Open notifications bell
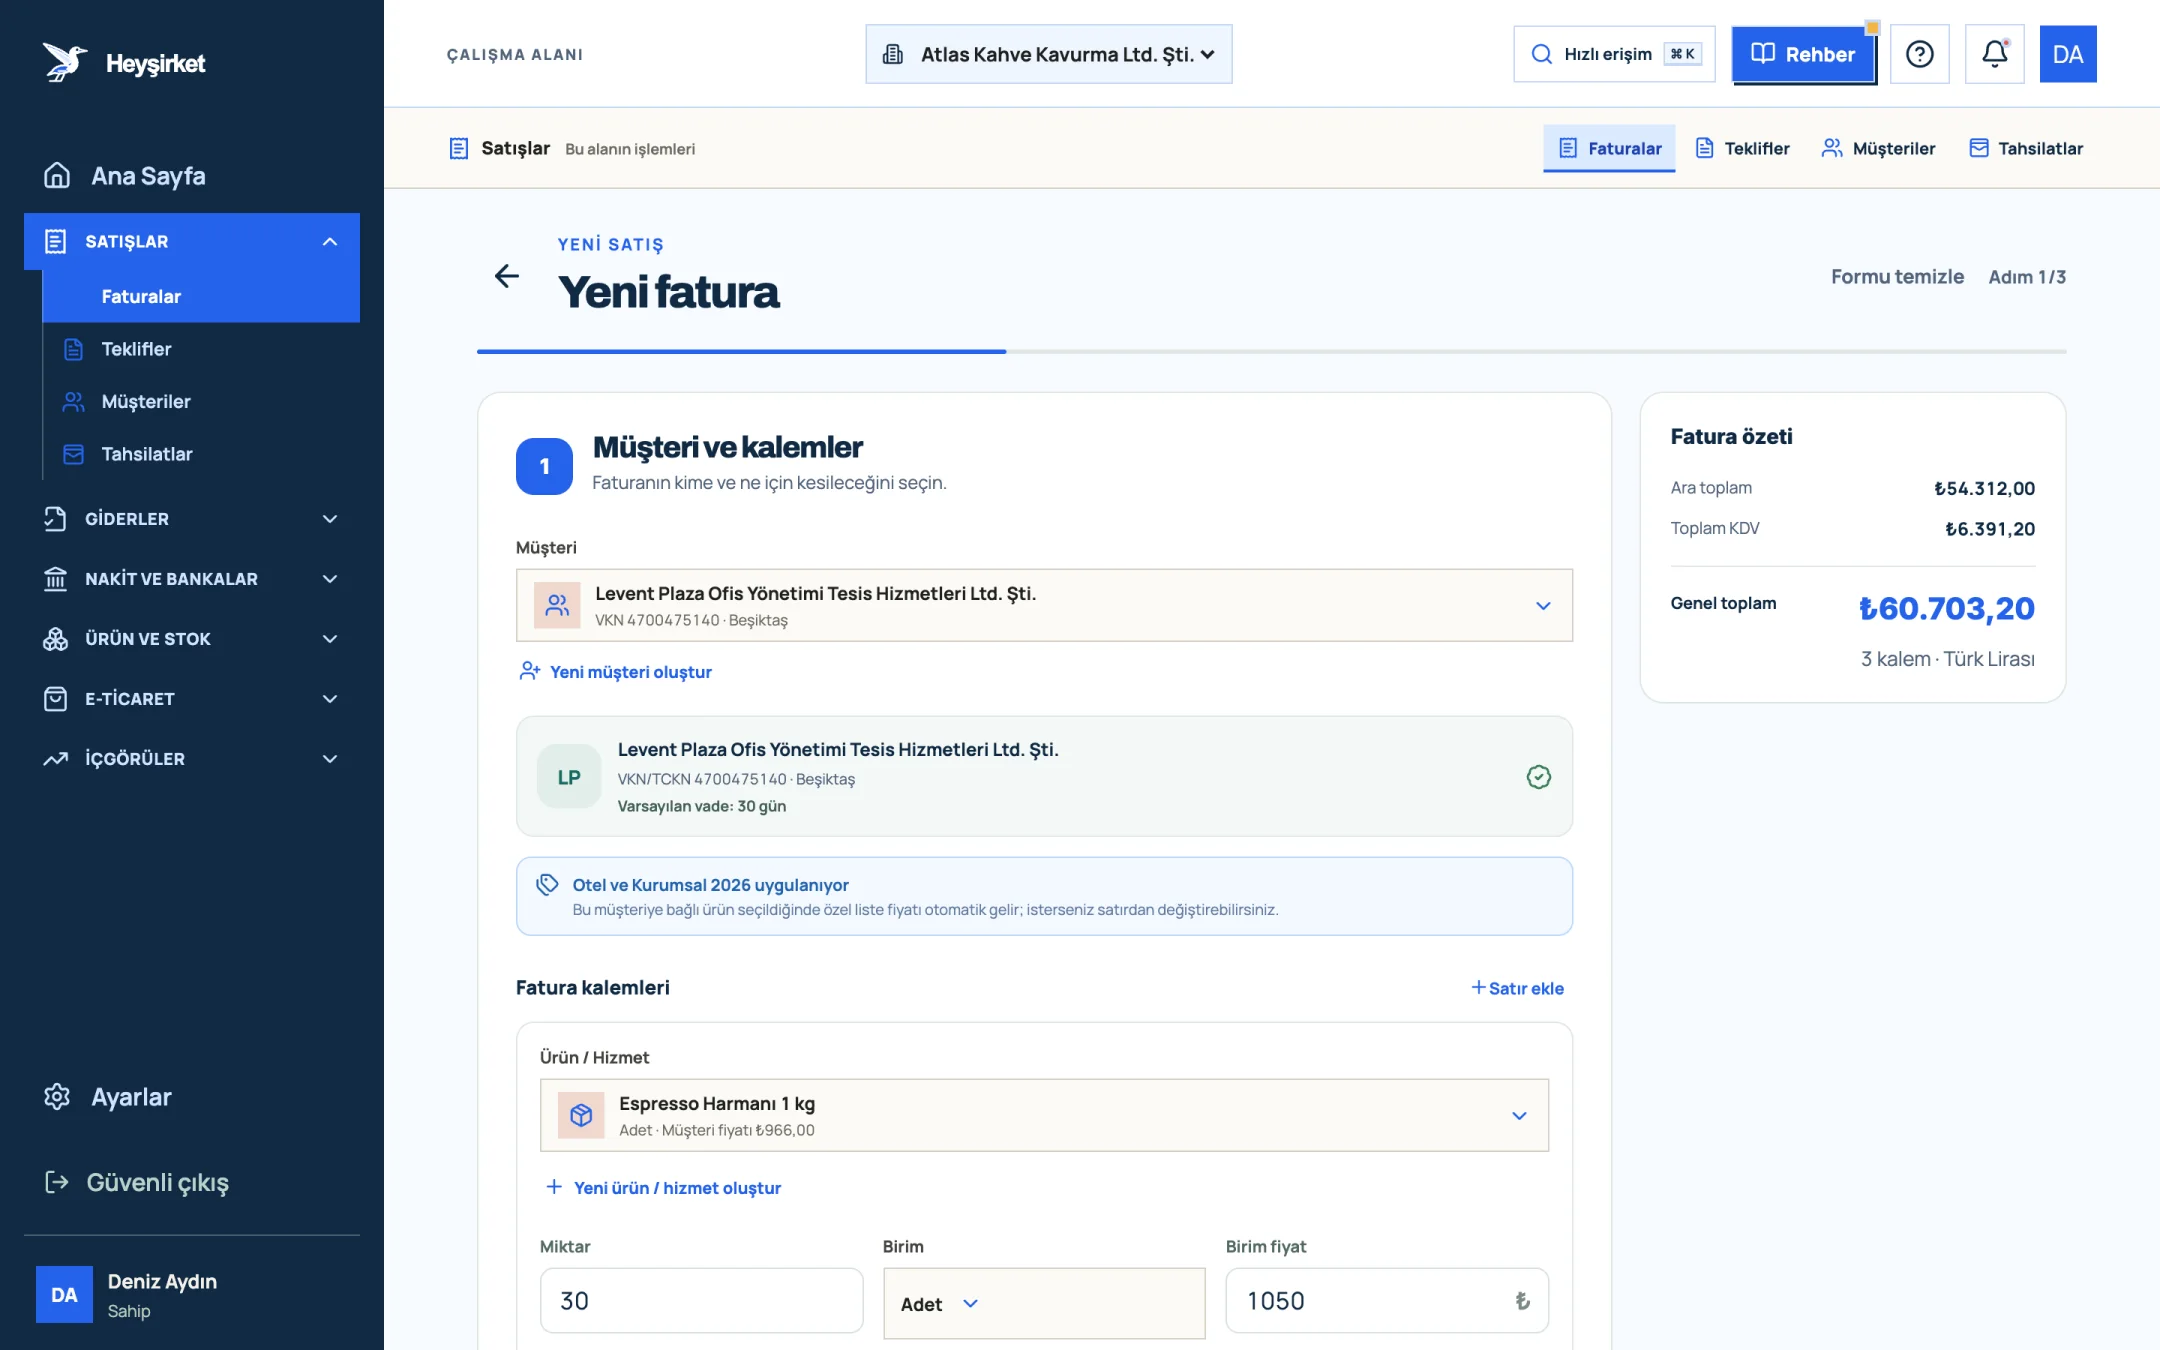 [x=1994, y=54]
